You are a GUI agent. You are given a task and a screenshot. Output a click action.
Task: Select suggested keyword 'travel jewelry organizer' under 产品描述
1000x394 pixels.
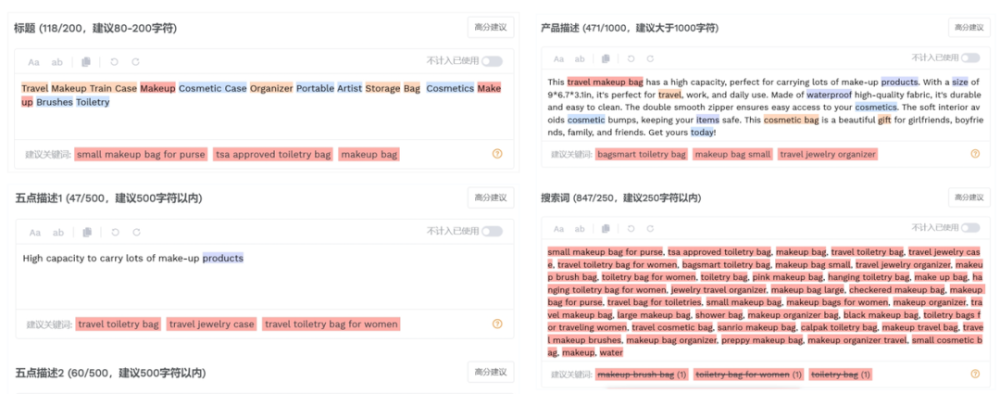[828, 154]
